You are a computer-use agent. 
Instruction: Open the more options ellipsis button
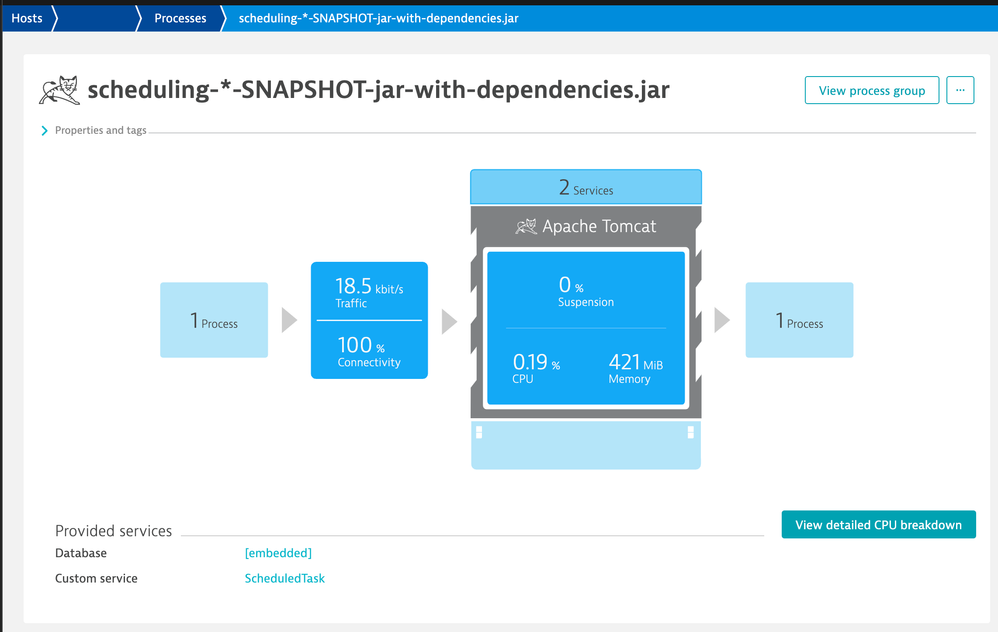pyautogui.click(x=960, y=90)
